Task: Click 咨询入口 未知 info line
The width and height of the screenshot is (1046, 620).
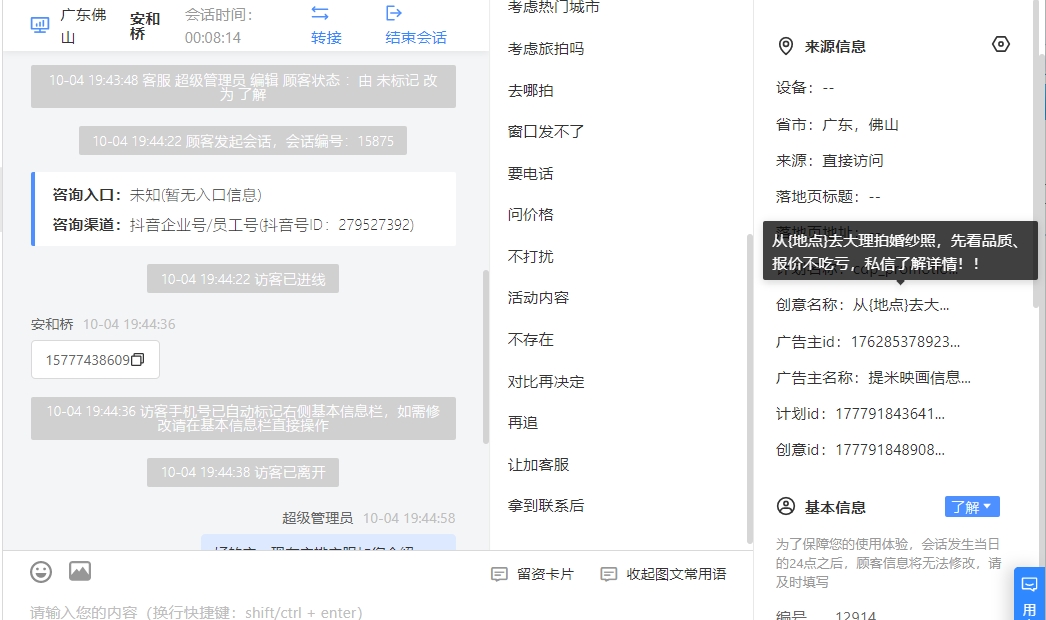Action: coord(157,195)
